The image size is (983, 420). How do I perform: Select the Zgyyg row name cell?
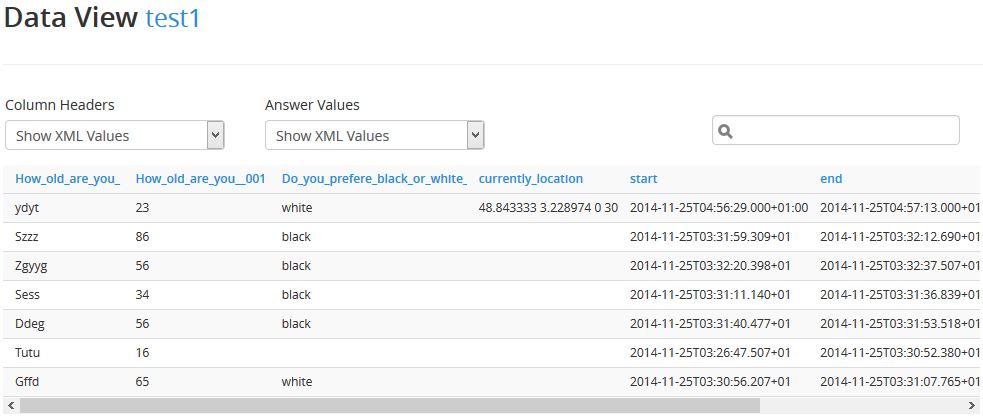[31, 266]
